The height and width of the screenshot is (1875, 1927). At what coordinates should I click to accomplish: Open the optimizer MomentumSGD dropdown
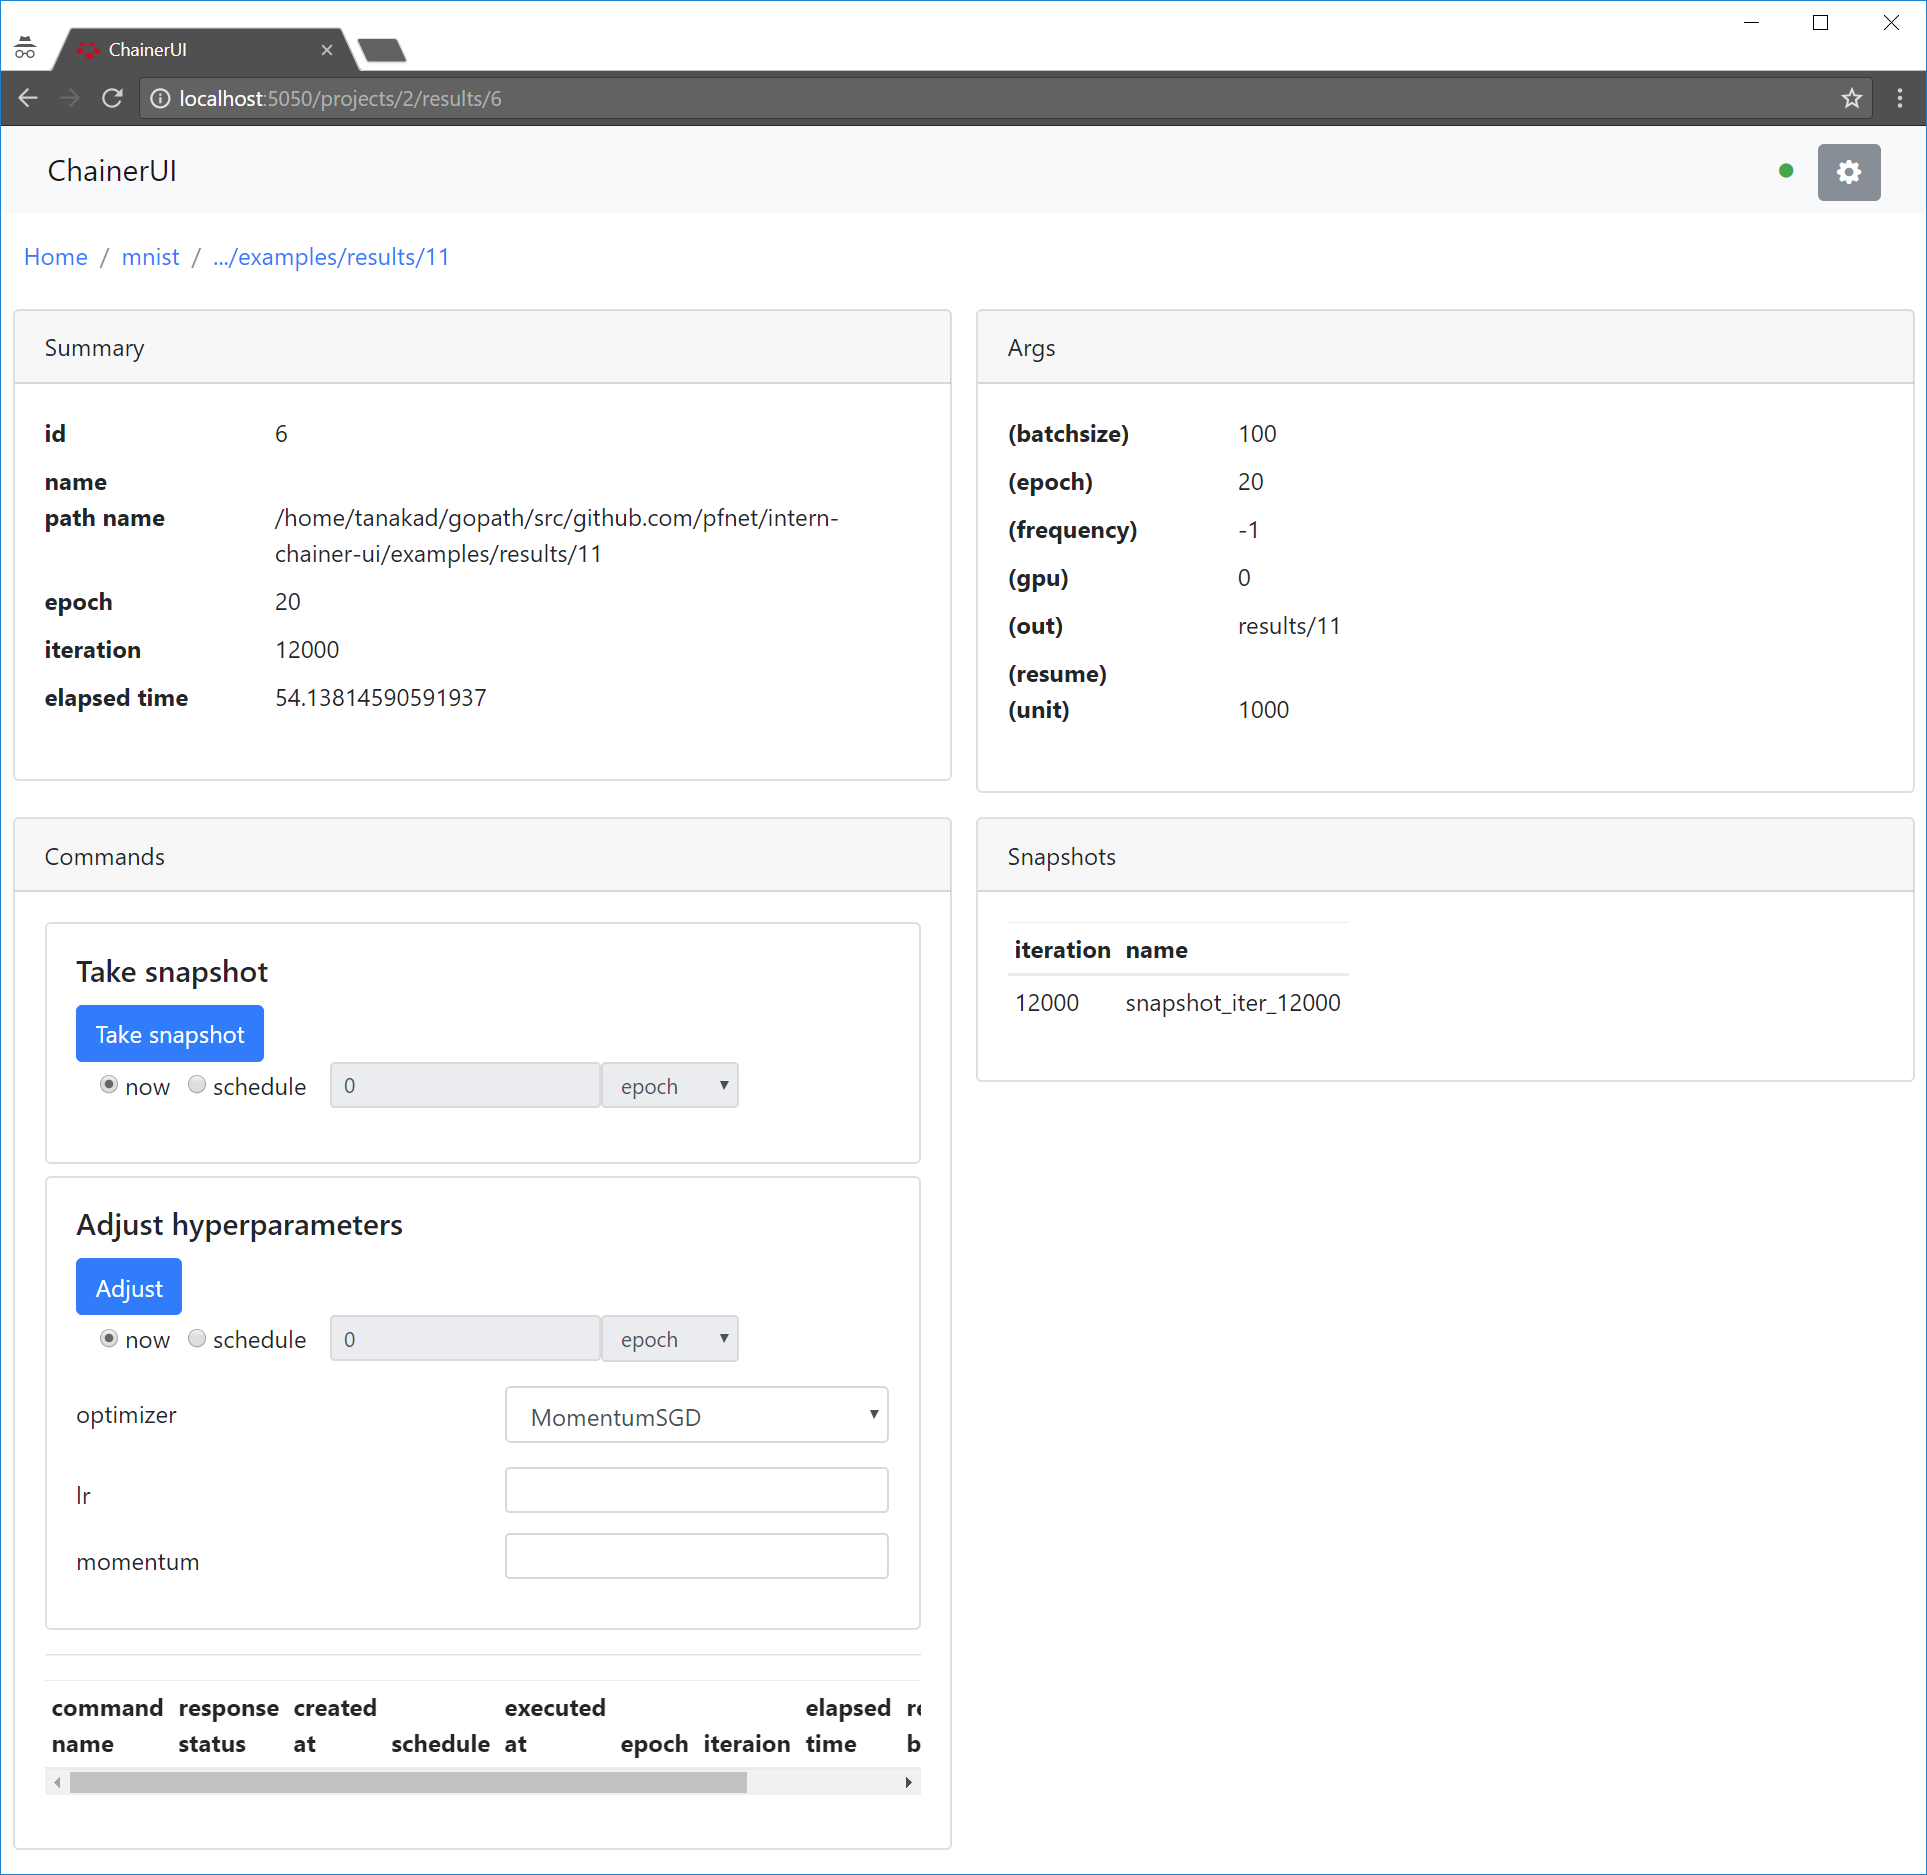point(697,1415)
